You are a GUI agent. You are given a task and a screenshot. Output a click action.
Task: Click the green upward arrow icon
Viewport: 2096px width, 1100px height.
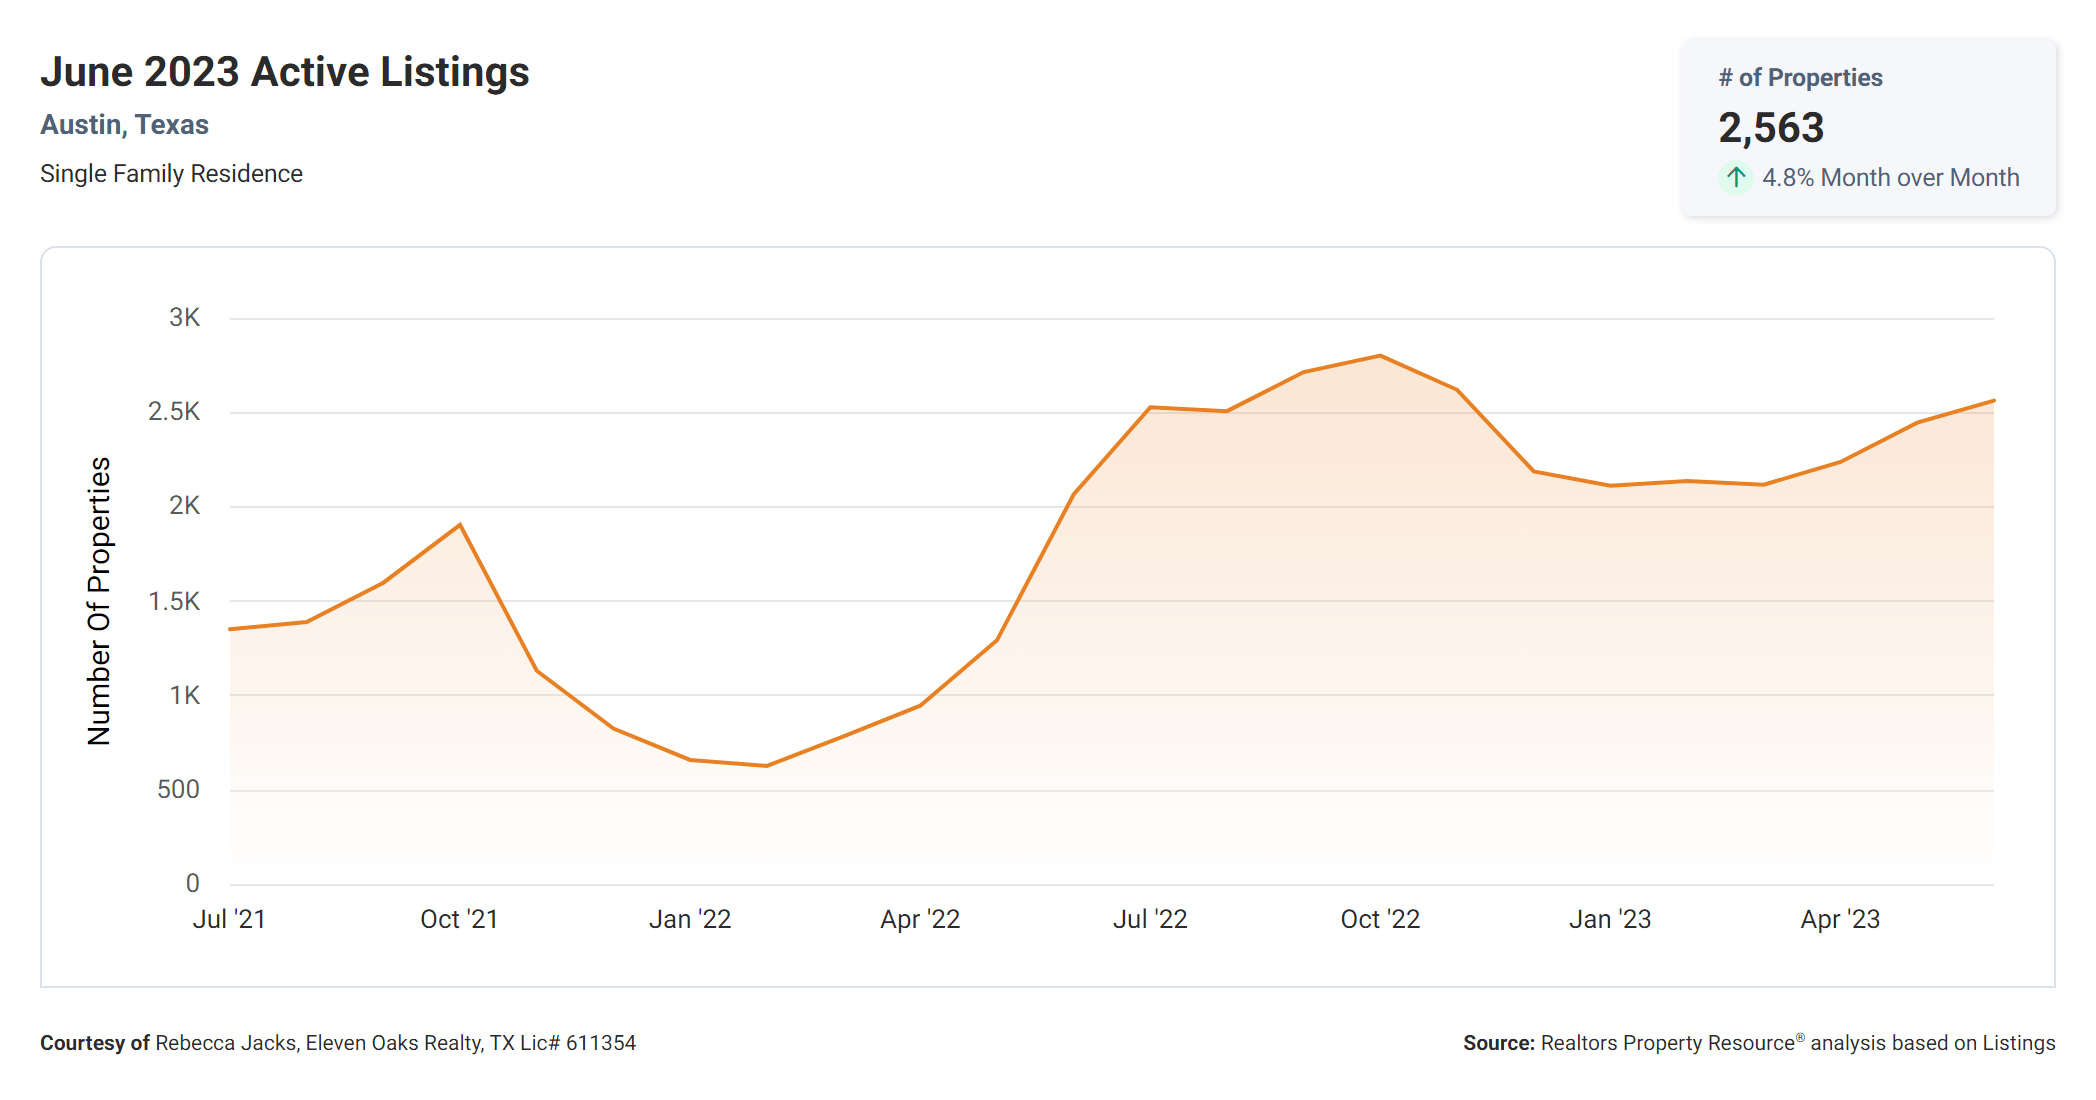tap(1735, 178)
